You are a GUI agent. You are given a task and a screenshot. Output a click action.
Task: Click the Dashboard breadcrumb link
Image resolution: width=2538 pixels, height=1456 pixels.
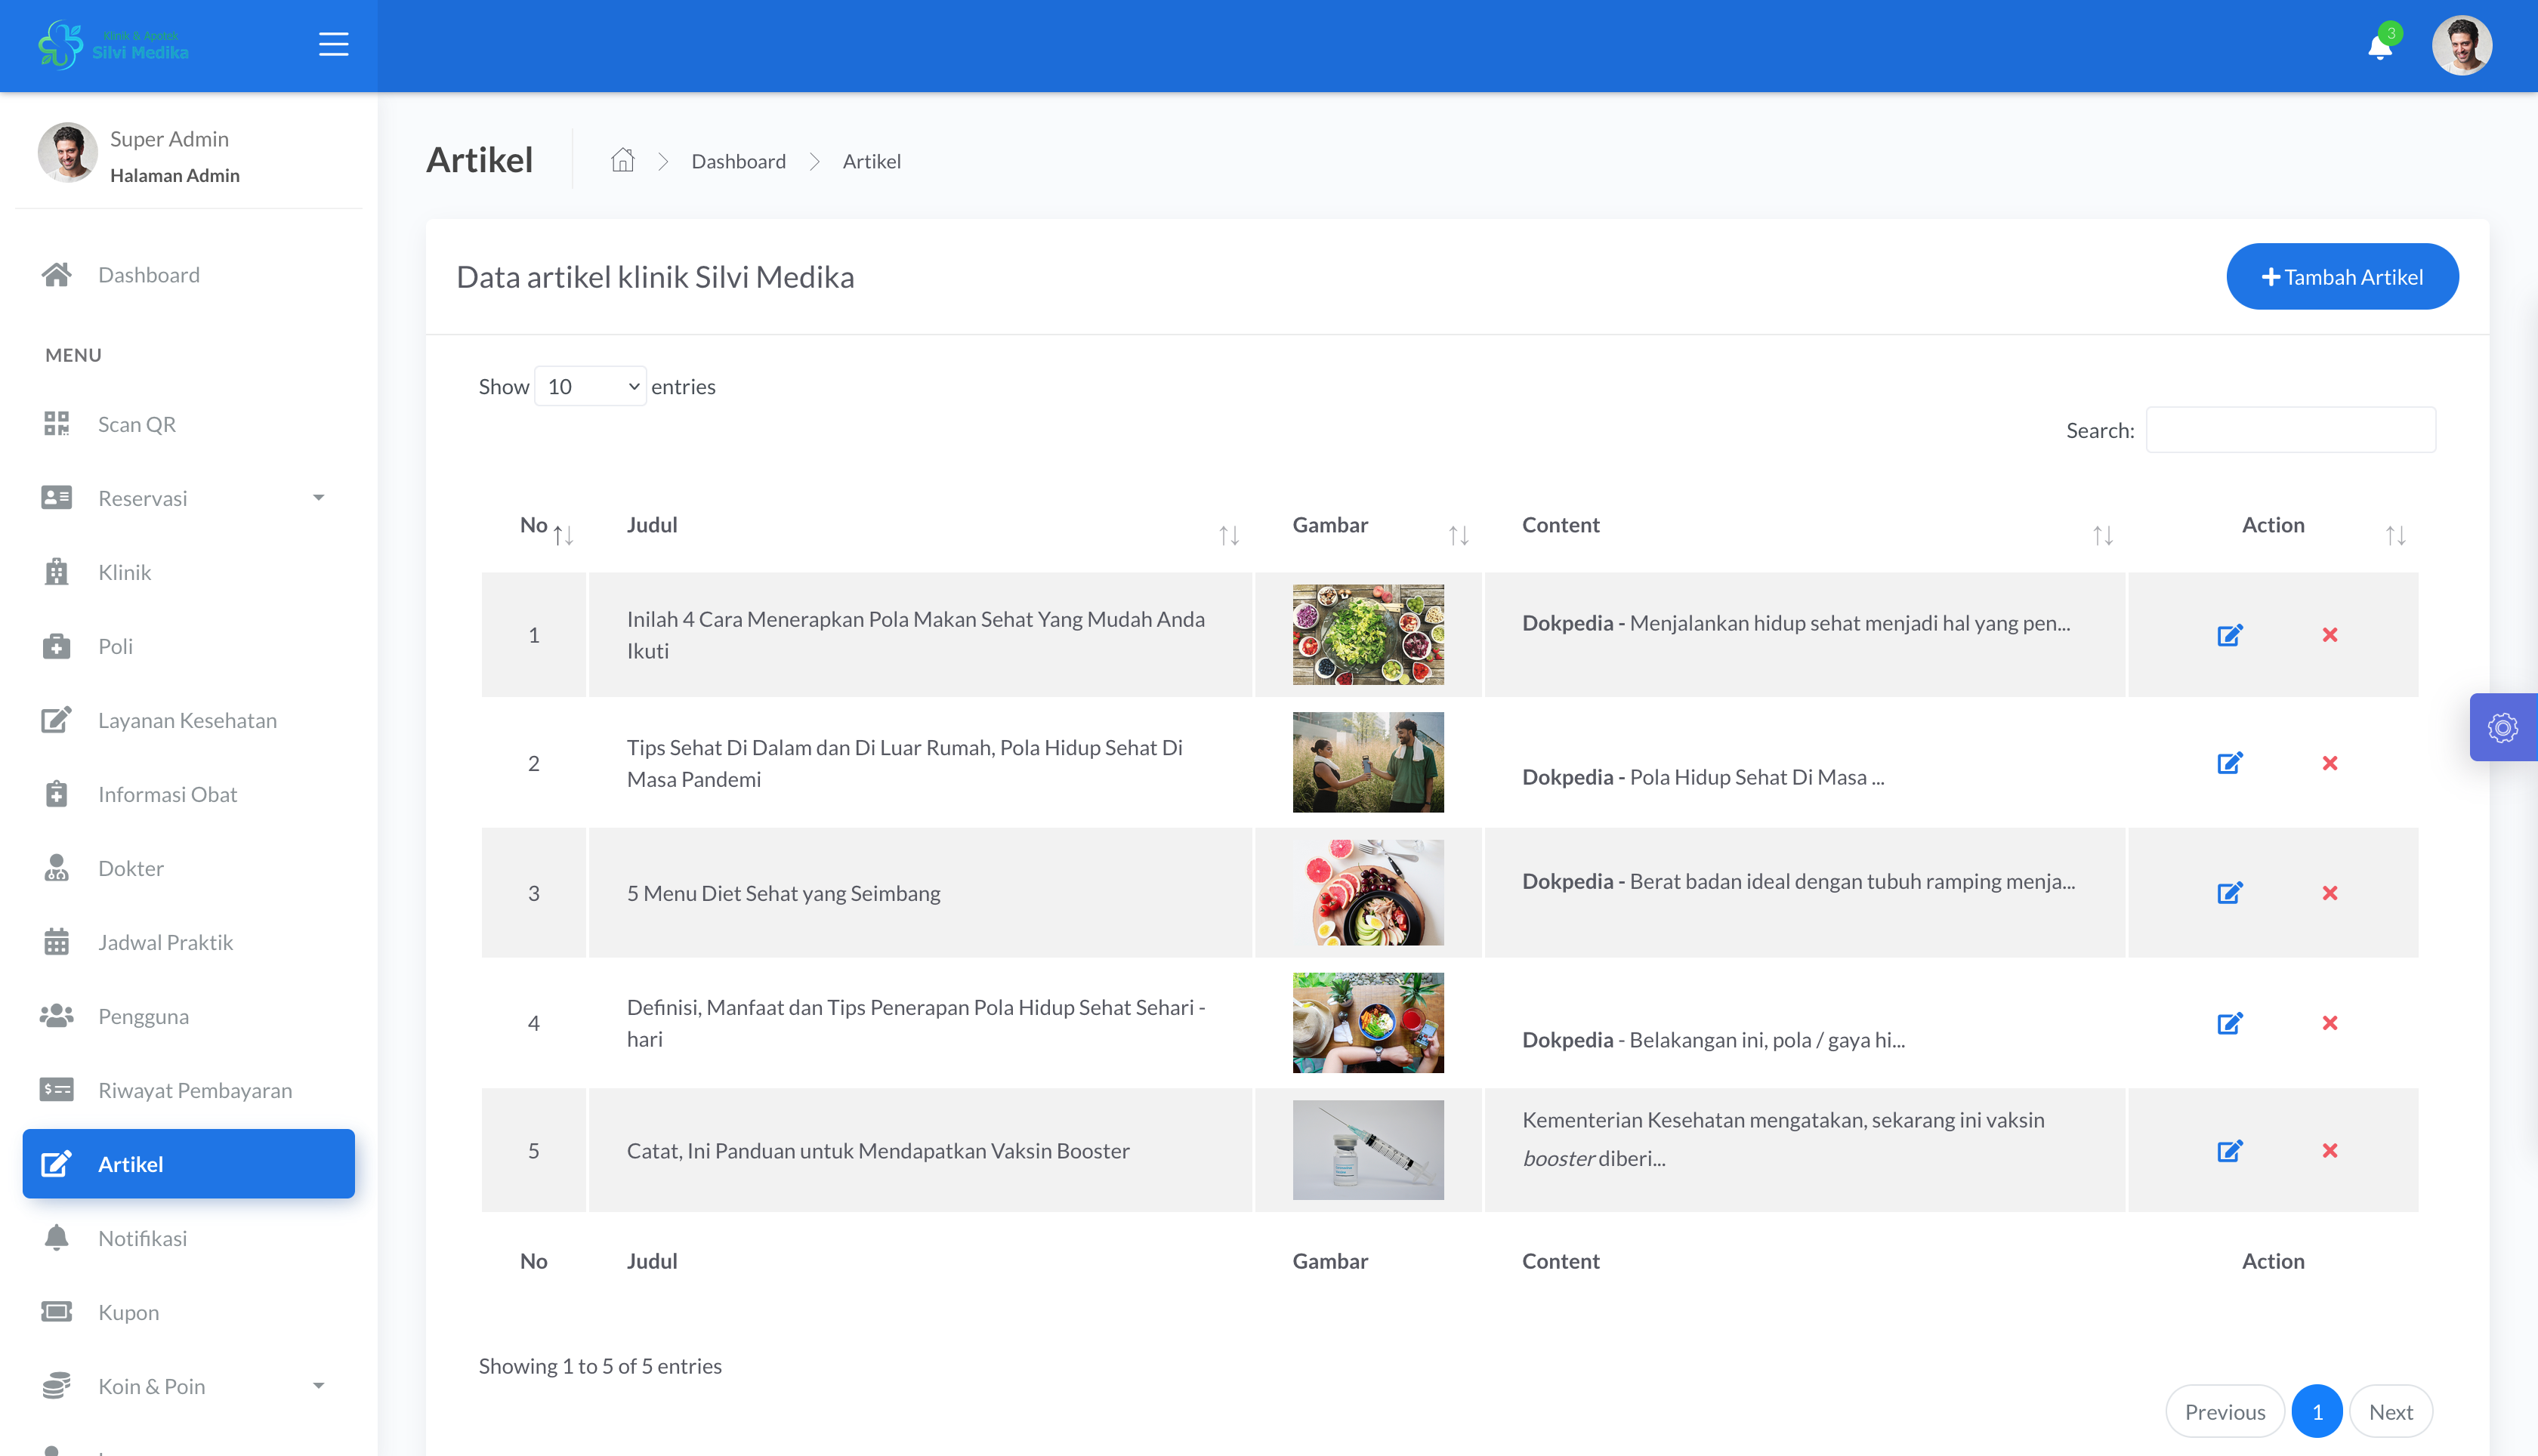(x=738, y=161)
